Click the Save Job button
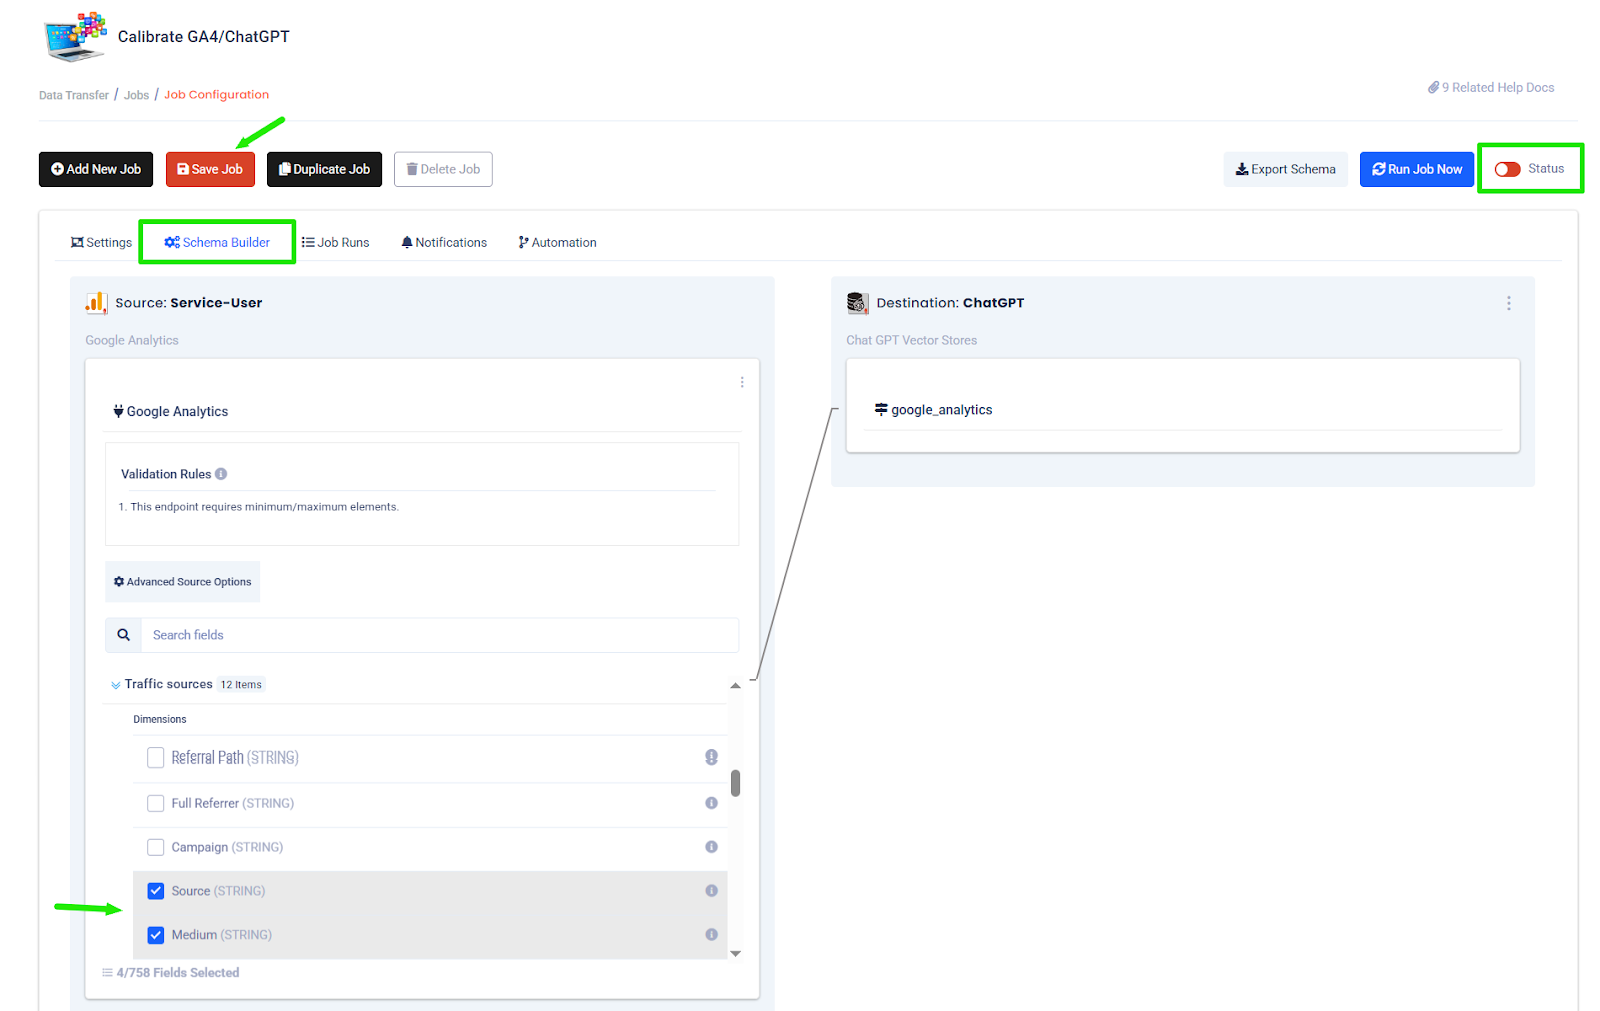Viewport: 1600px width, 1011px height. coord(211,169)
